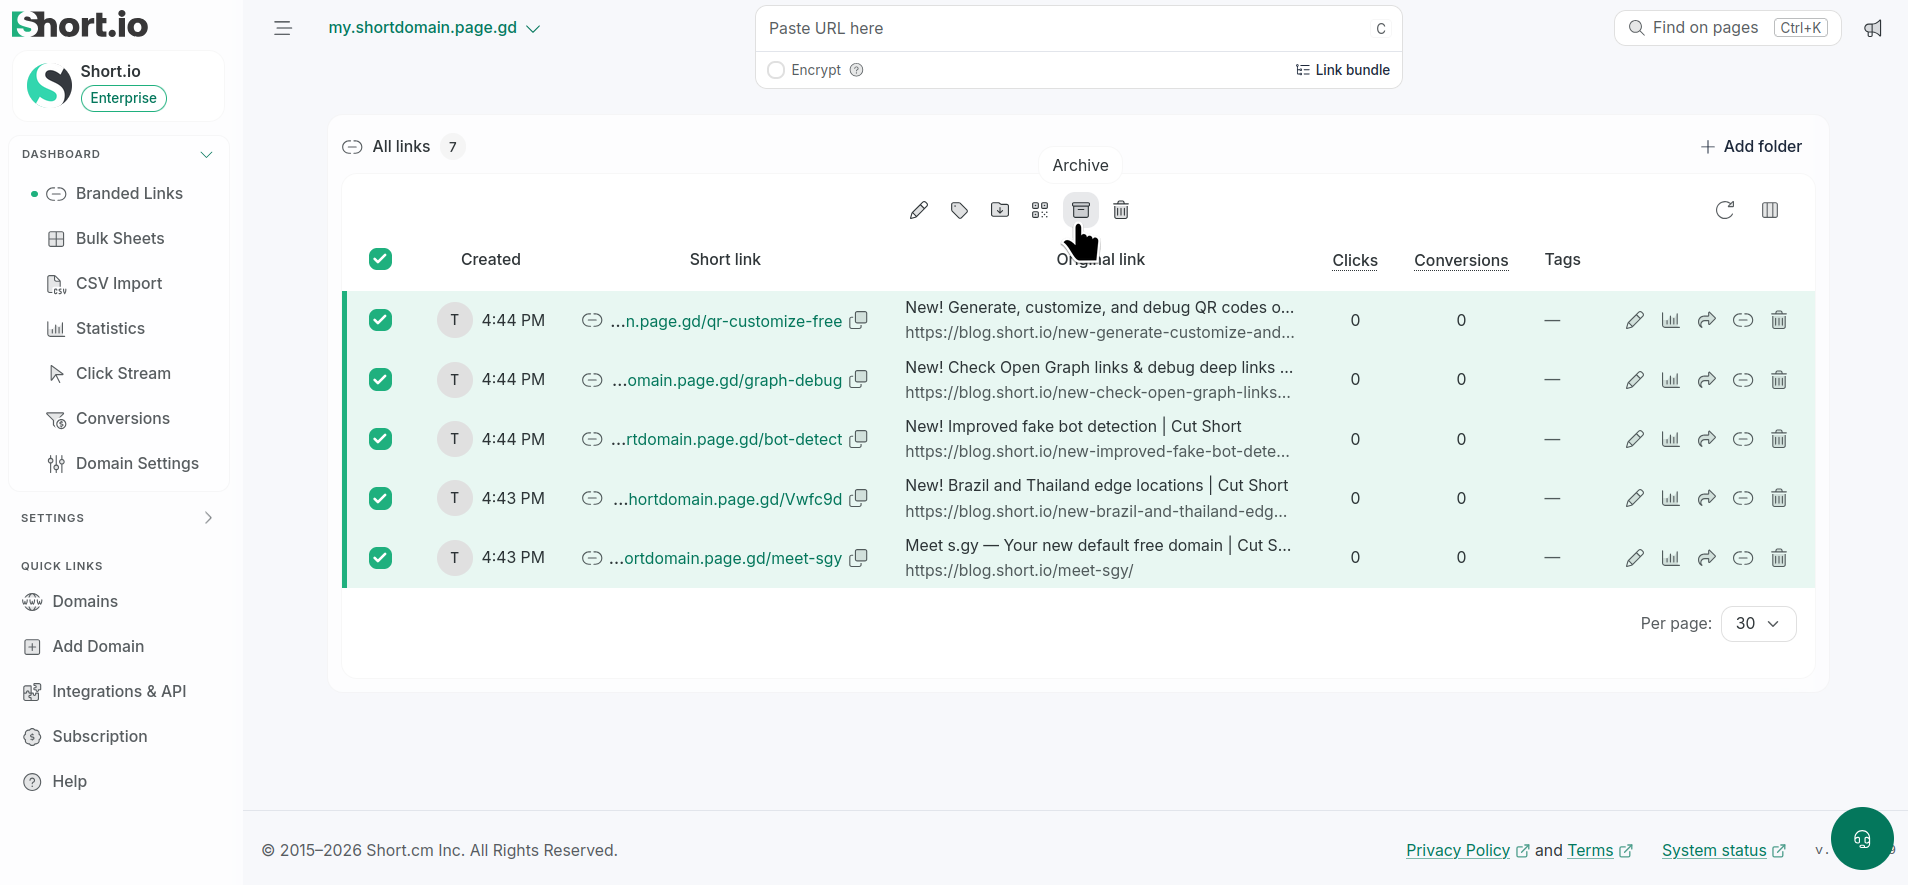Click the move to folder icon
The image size is (1908, 885).
click(x=1000, y=210)
